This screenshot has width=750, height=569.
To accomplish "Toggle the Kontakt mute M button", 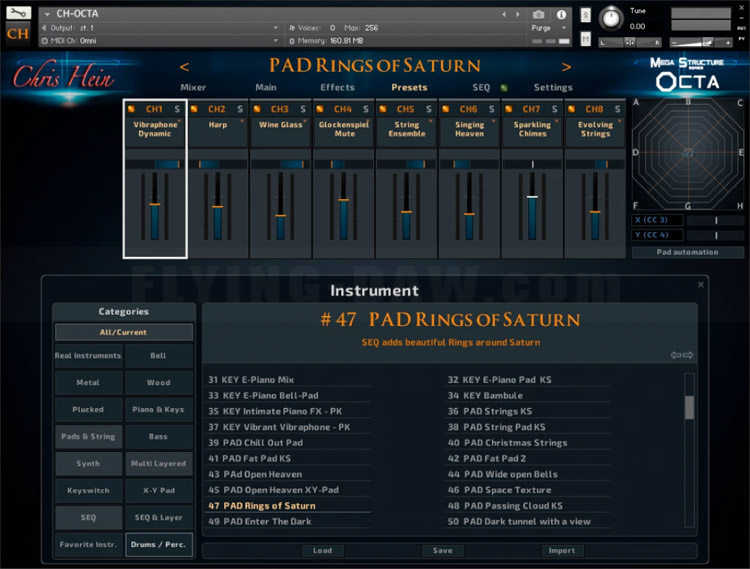I will (585, 39).
